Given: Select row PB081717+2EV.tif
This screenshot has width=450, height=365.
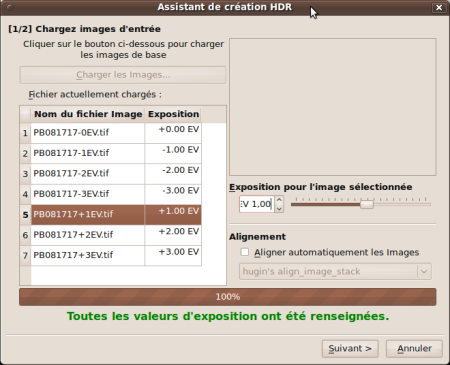Looking at the screenshot, I should click(111, 235).
